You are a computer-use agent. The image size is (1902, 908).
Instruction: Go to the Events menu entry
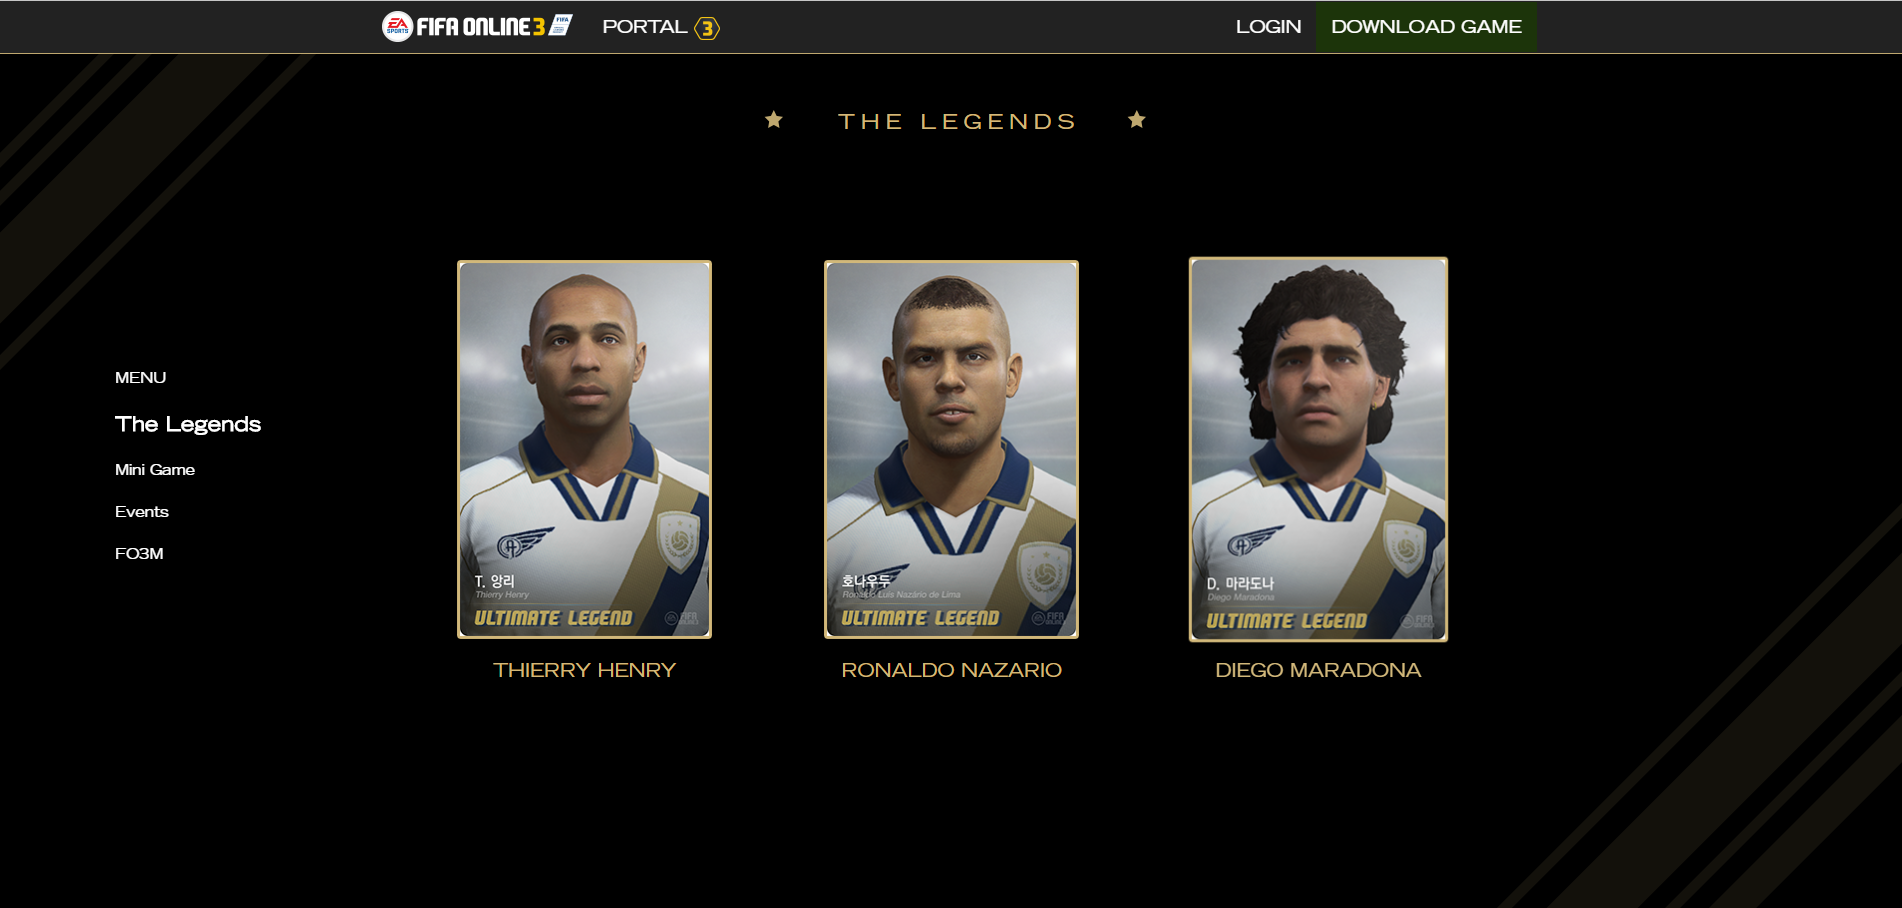click(x=142, y=512)
